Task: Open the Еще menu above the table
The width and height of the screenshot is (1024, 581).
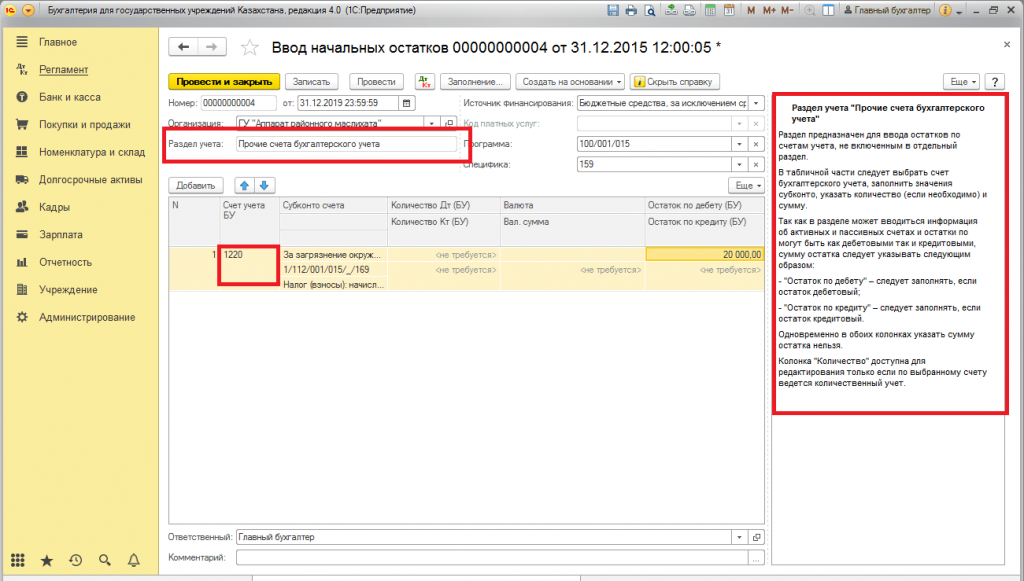Action: 746,185
